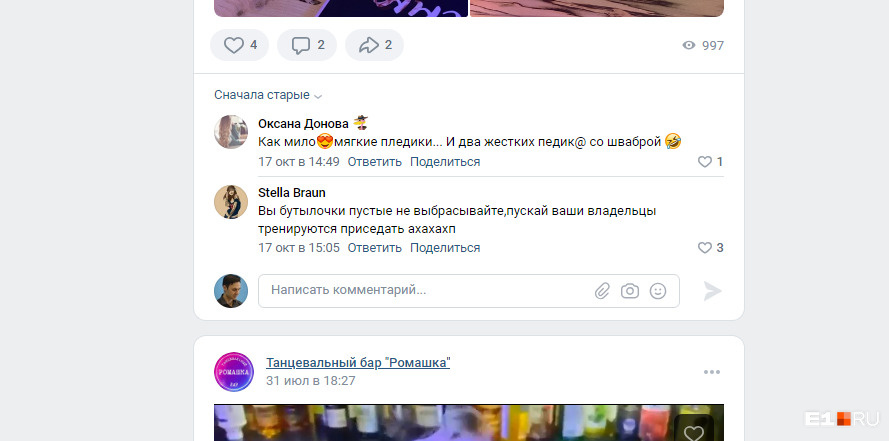This screenshot has width=889, height=441.
Task: Open the 31 июл в 18:27 timestamp
Action: pyautogui.click(x=311, y=380)
